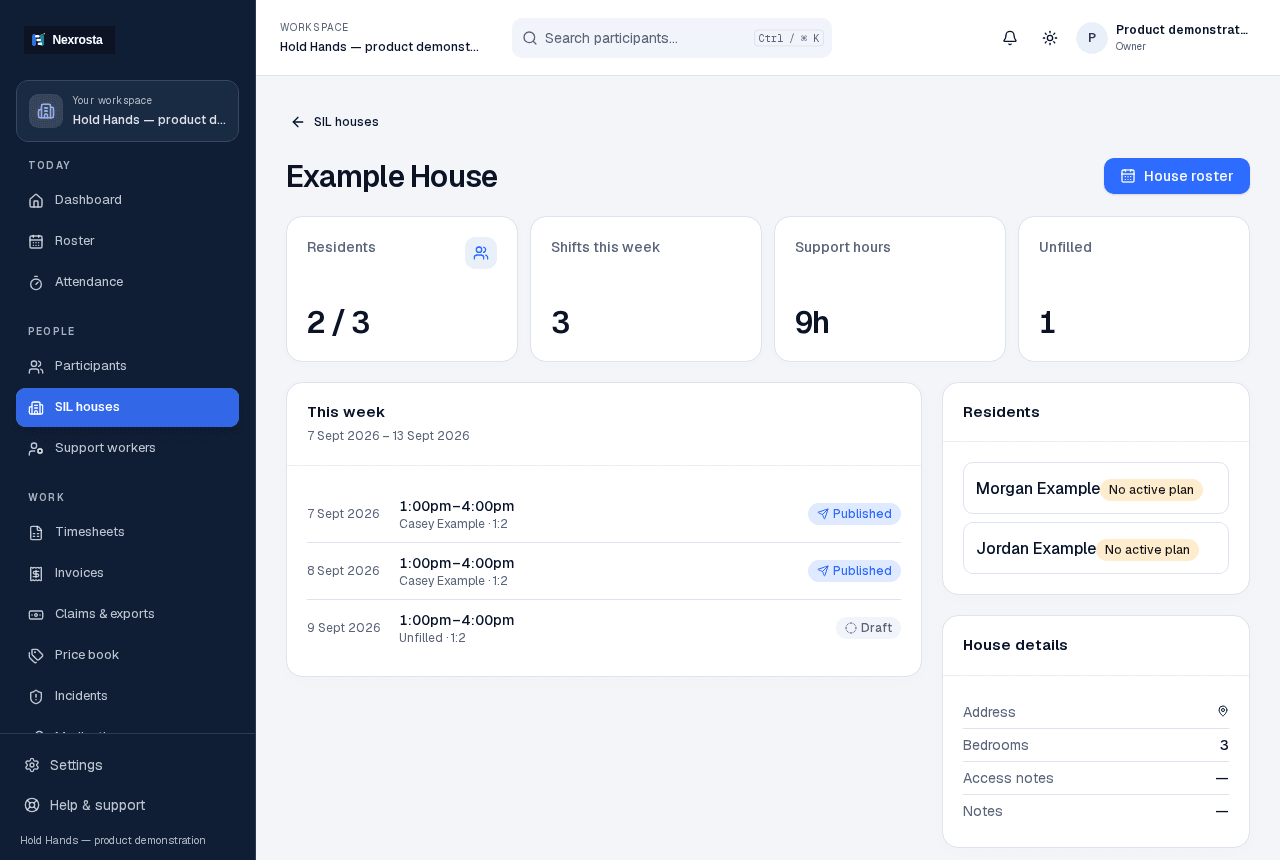Open Settings
Image resolution: width=1280 pixels, height=860 pixels.
coord(127,765)
